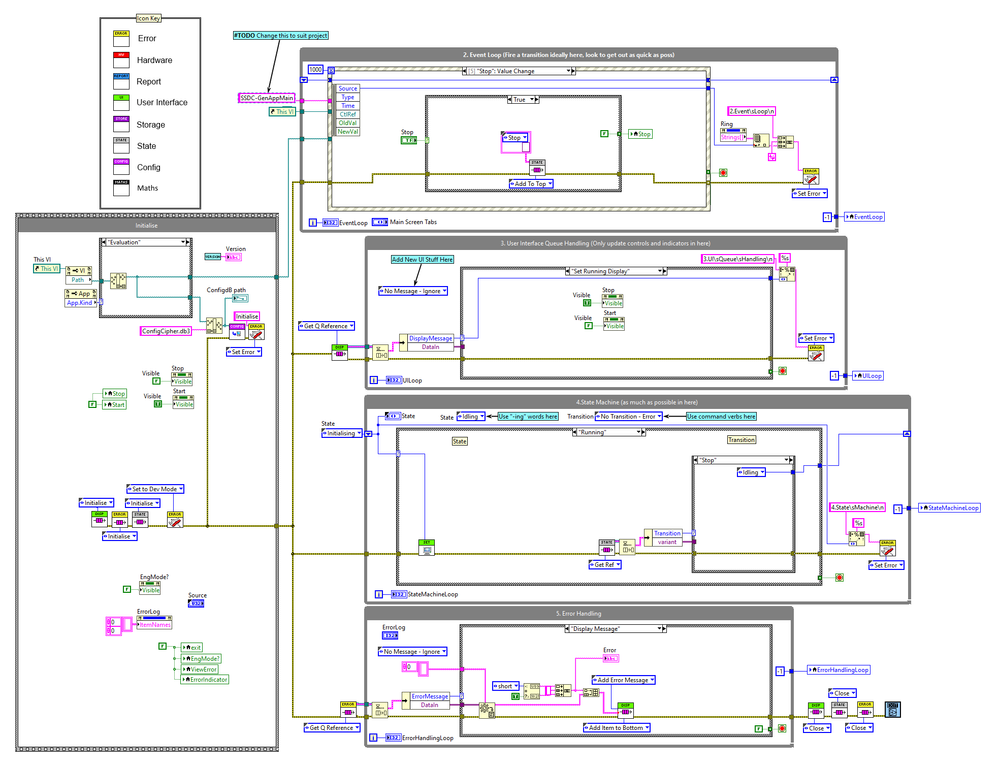The height and width of the screenshot is (760, 999).
Task: Click the Config icon in Icon Key
Action: coord(121,167)
